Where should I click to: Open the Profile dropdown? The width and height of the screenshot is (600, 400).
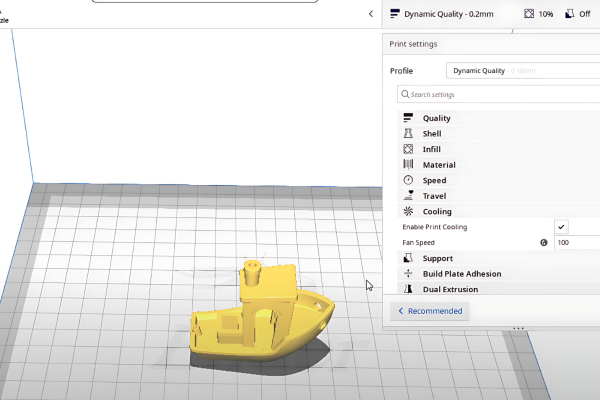pos(522,71)
